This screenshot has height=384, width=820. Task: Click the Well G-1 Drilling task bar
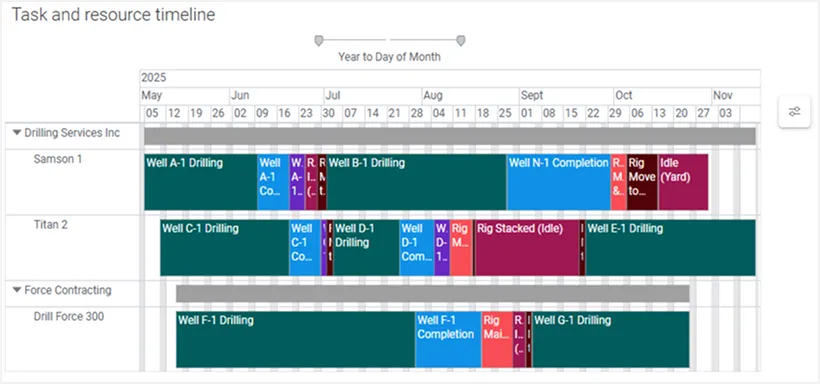tap(611, 340)
